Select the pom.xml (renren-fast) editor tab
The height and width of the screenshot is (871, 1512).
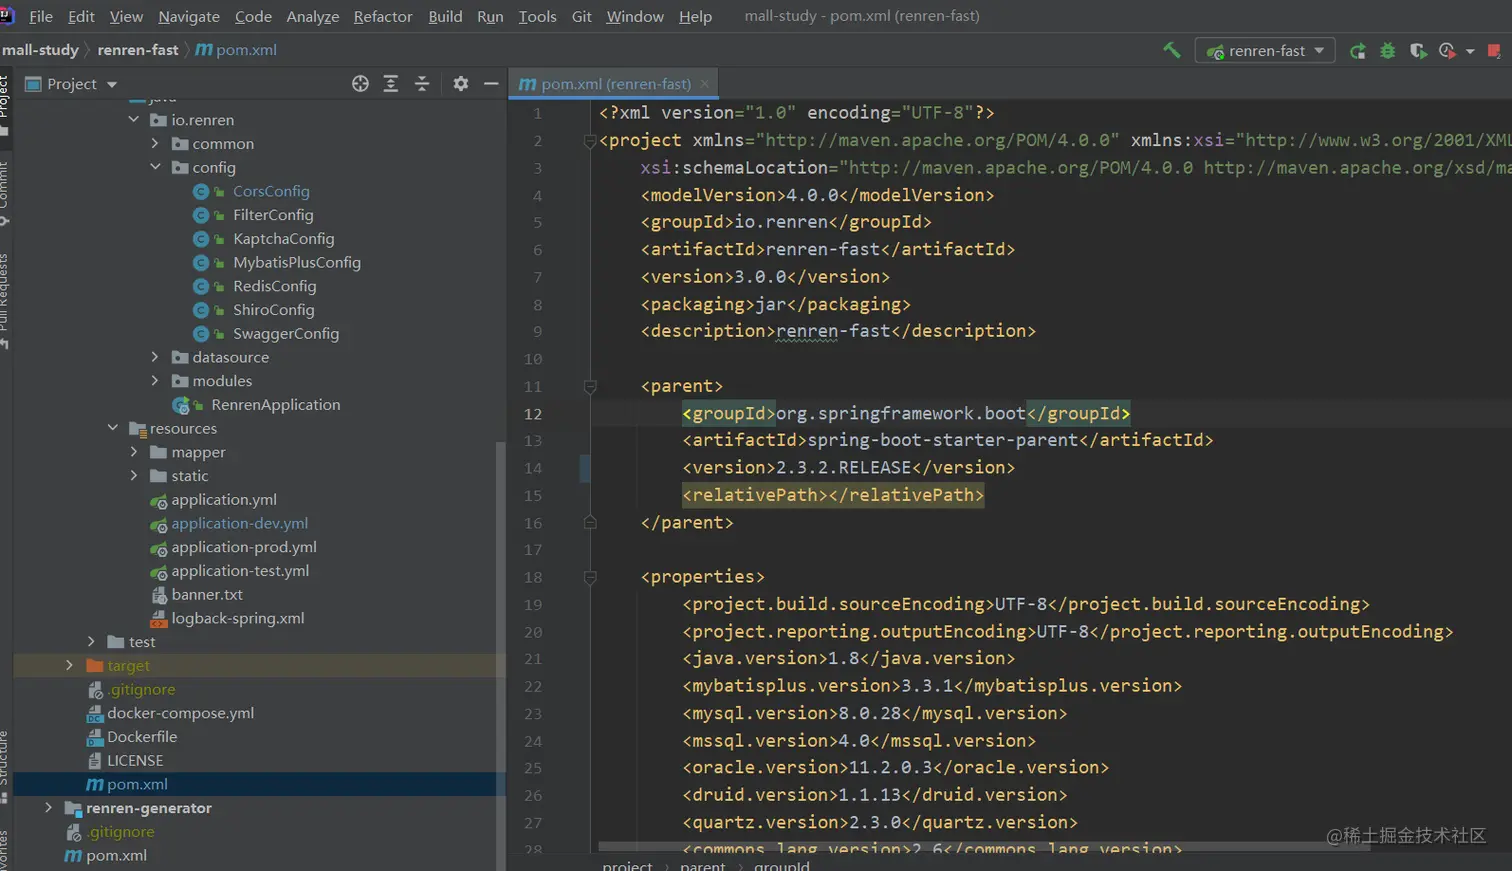[x=612, y=84]
